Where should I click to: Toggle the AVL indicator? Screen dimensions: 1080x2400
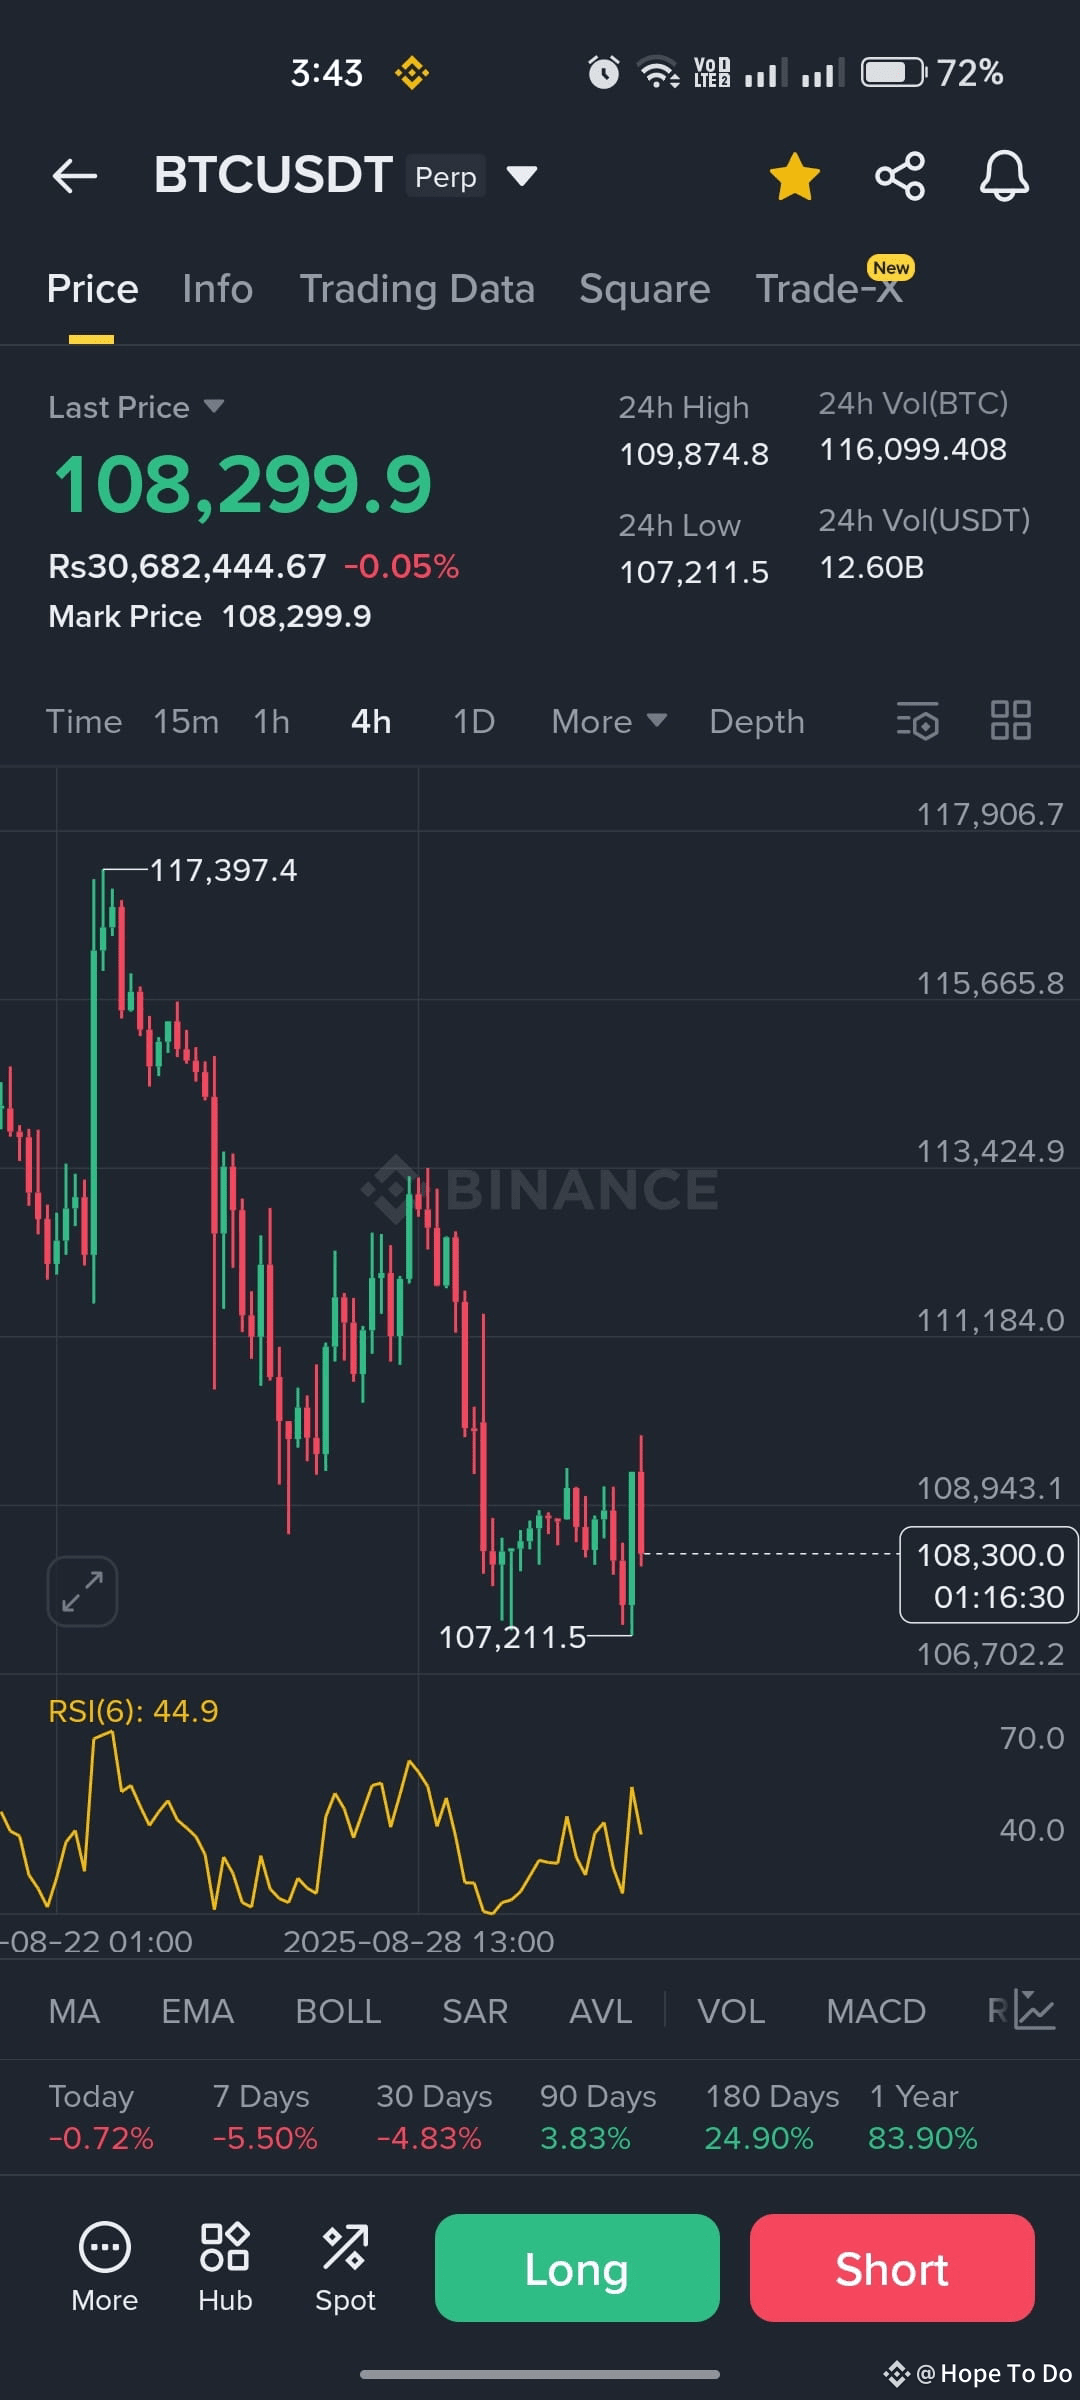pos(600,2011)
